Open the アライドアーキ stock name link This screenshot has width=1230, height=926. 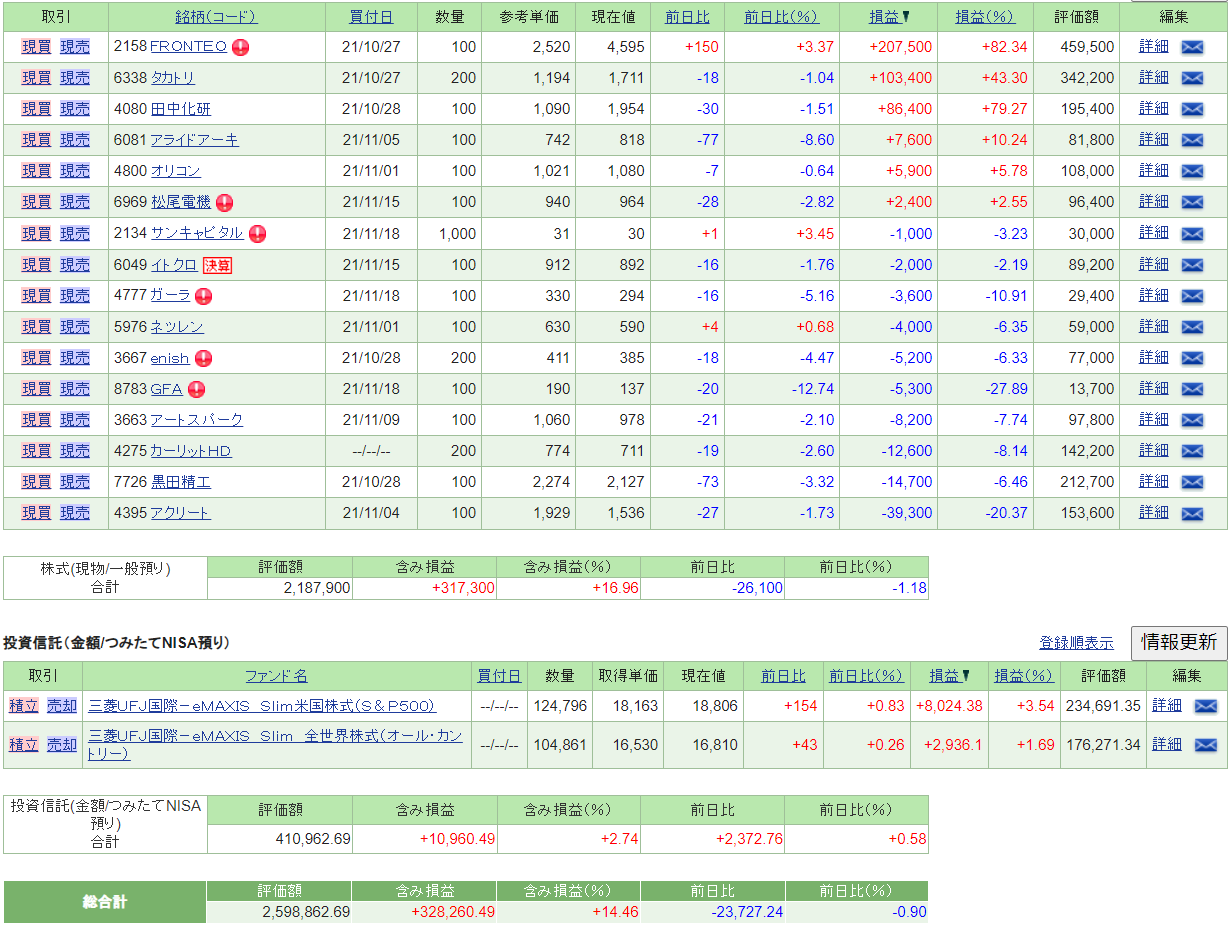tap(194, 140)
